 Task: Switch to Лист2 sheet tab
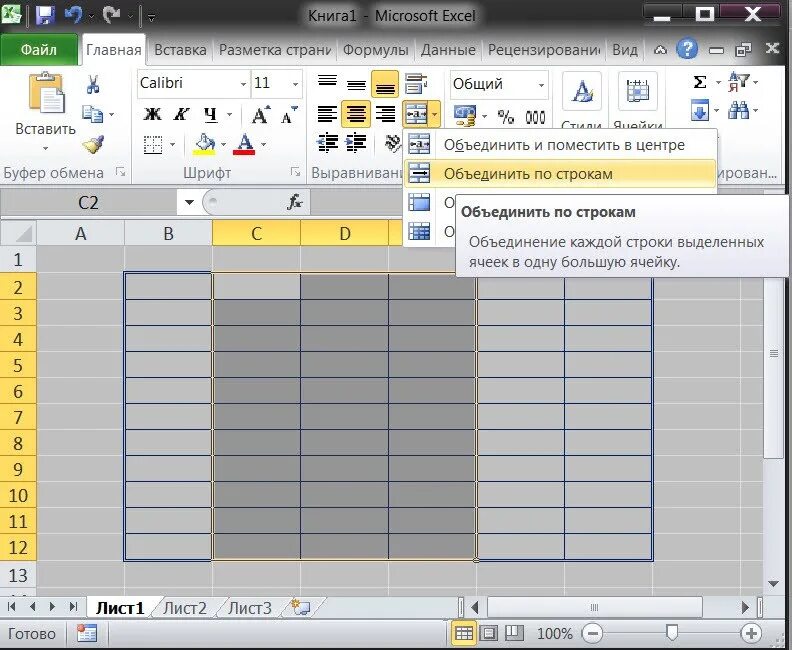click(185, 608)
